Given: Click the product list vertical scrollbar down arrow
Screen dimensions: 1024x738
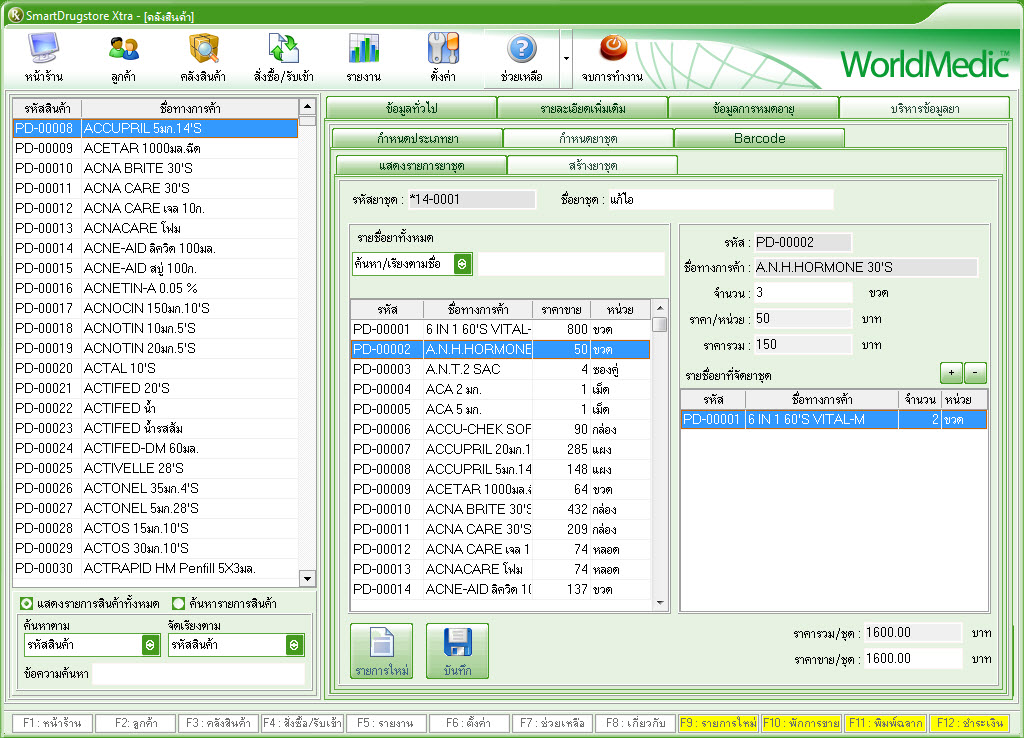Looking at the screenshot, I should [x=307, y=579].
